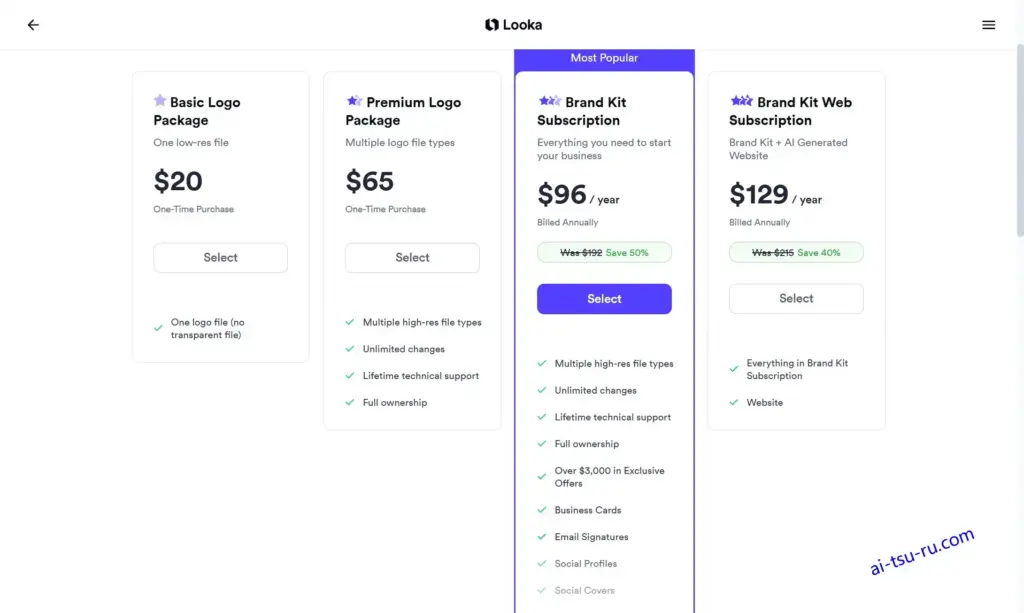
Task: Click the checkmark beside Business Cards
Action: click(x=541, y=510)
